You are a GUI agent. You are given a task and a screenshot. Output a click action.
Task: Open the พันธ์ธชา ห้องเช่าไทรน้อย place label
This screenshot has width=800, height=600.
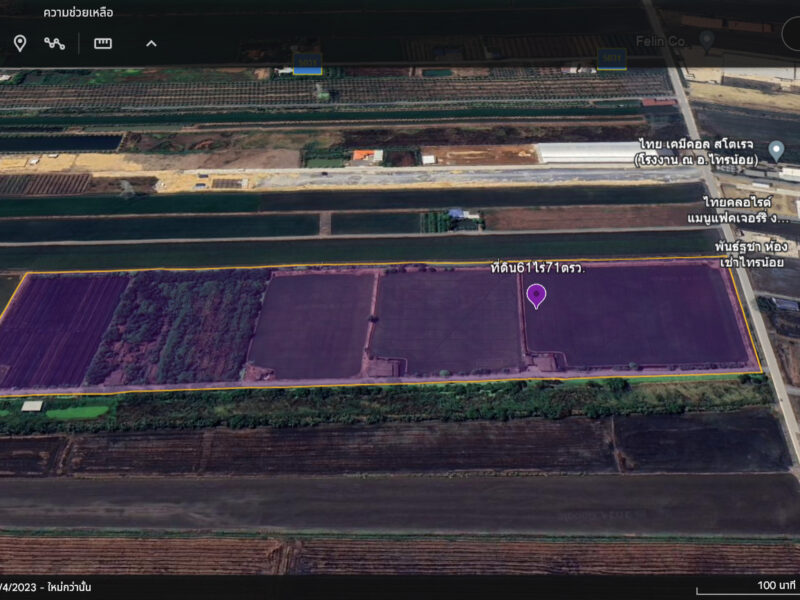[751, 254]
